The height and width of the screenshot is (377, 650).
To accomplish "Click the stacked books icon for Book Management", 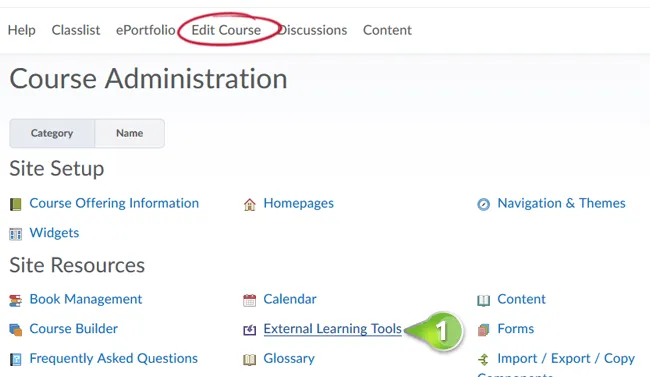I will click(15, 301).
